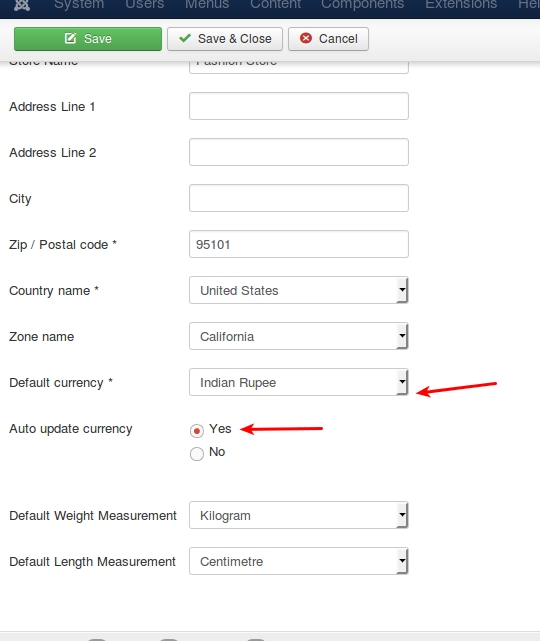Viewport: 540px width, 641px height.
Task: Click the Zip / Postal code field
Action: (299, 244)
